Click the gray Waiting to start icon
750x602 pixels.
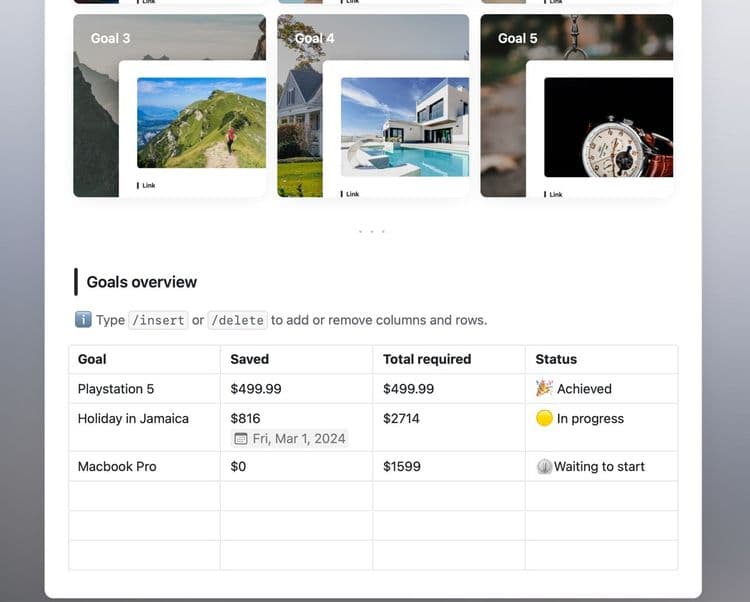544,466
